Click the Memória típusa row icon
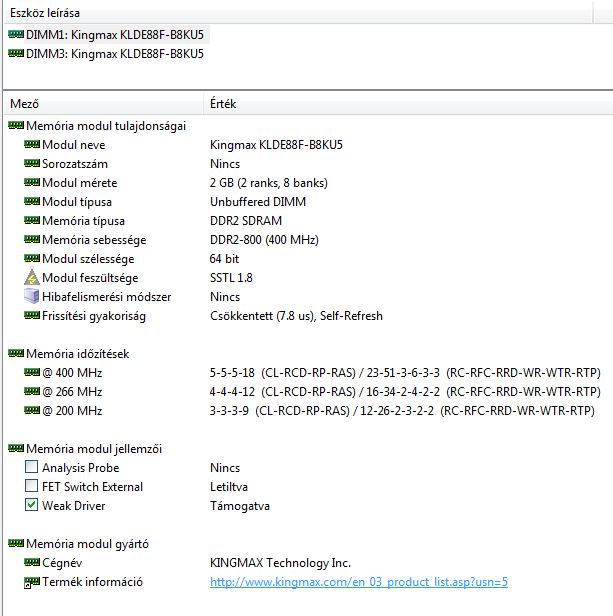This screenshot has width=613, height=616. [32, 220]
